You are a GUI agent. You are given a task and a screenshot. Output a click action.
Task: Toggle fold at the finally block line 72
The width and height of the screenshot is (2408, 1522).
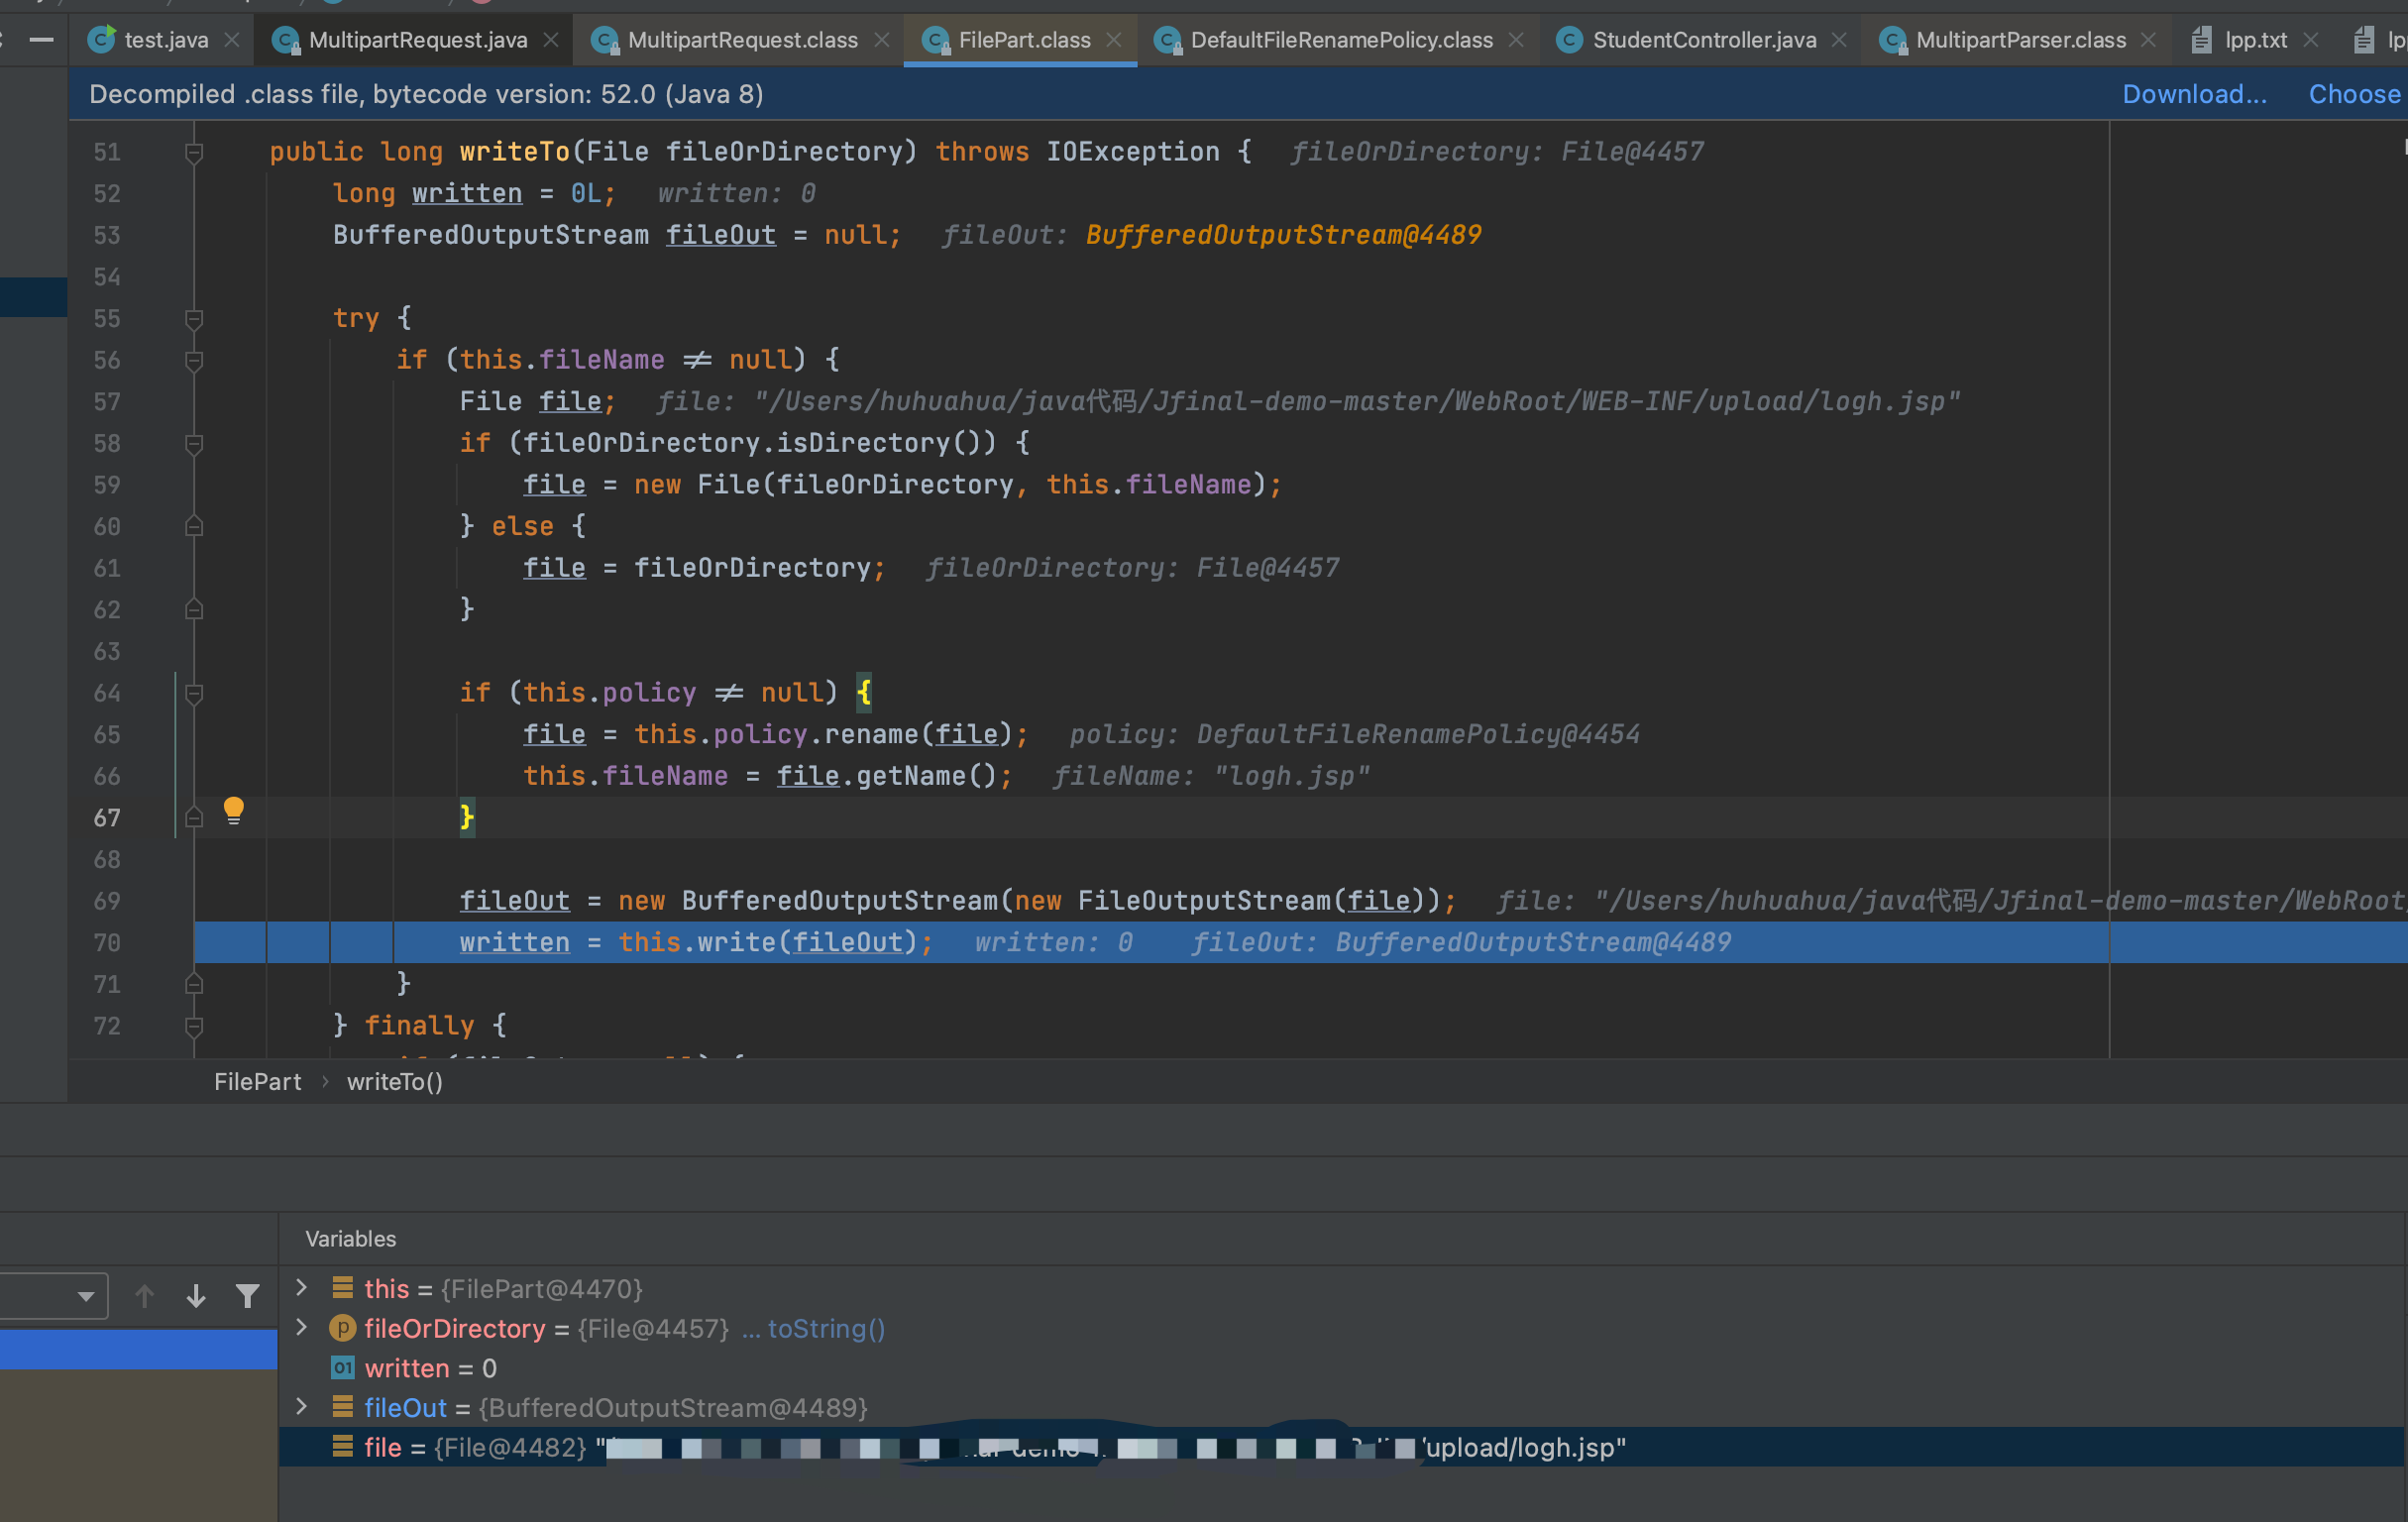pos(194,1026)
